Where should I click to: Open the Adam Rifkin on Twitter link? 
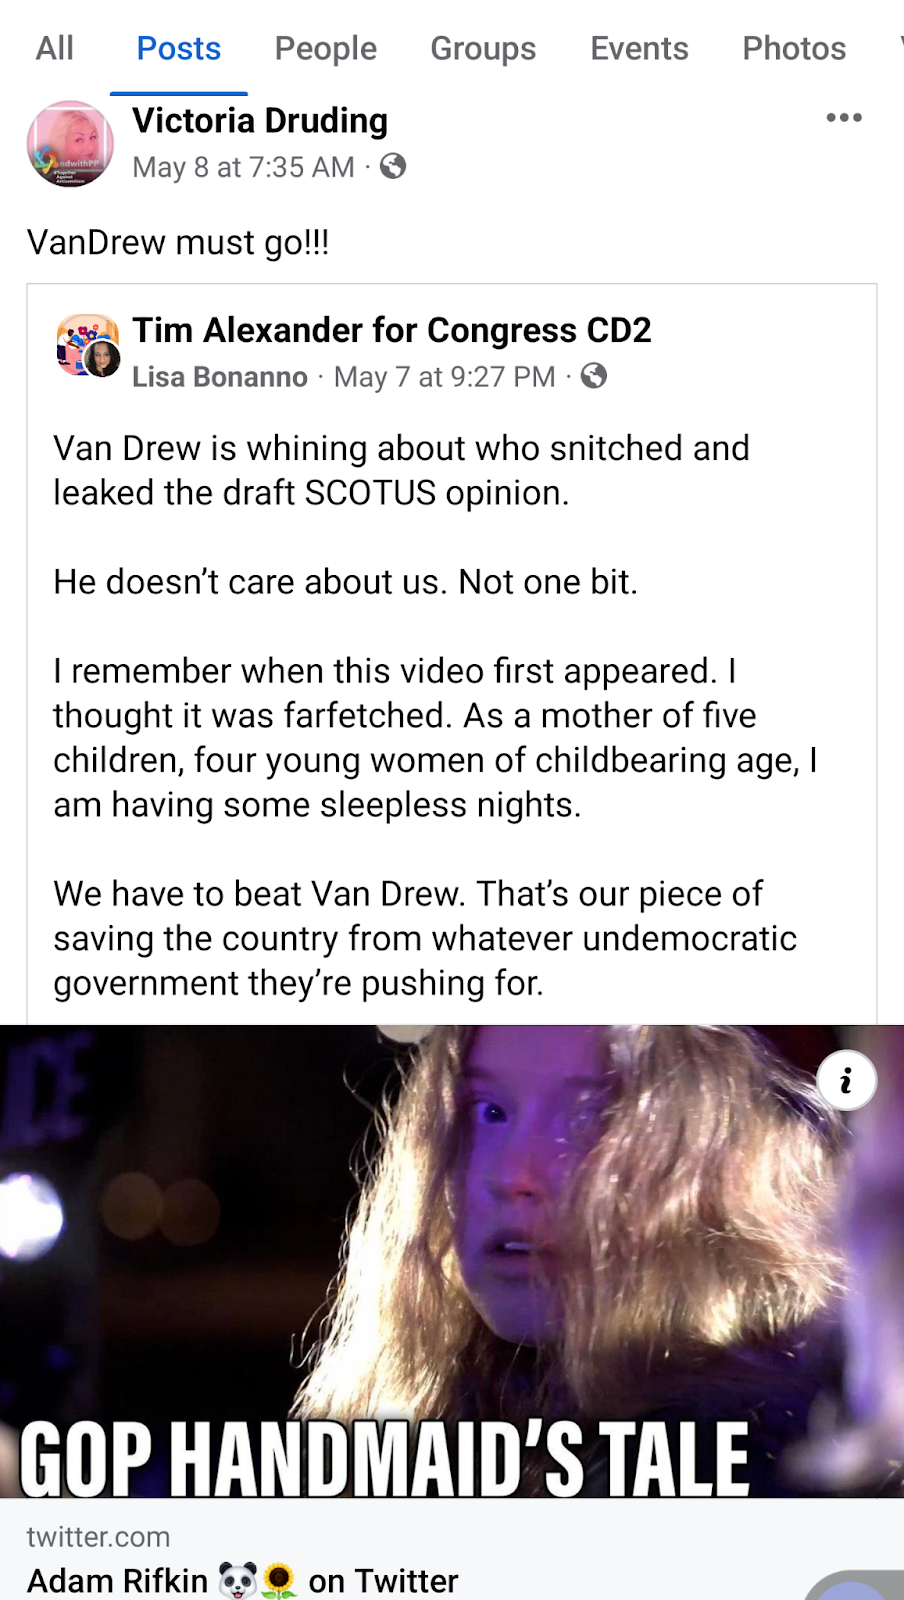coord(243,1581)
